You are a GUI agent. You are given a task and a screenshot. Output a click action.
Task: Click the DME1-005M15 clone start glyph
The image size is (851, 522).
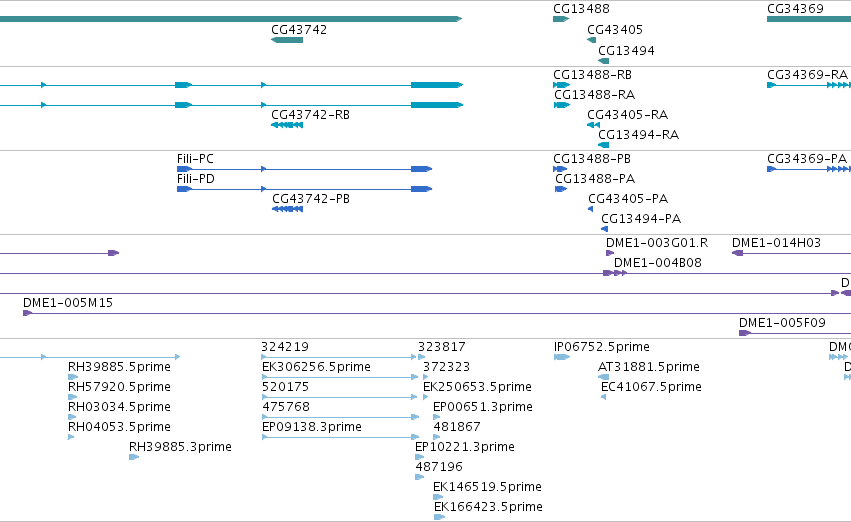(x=28, y=313)
